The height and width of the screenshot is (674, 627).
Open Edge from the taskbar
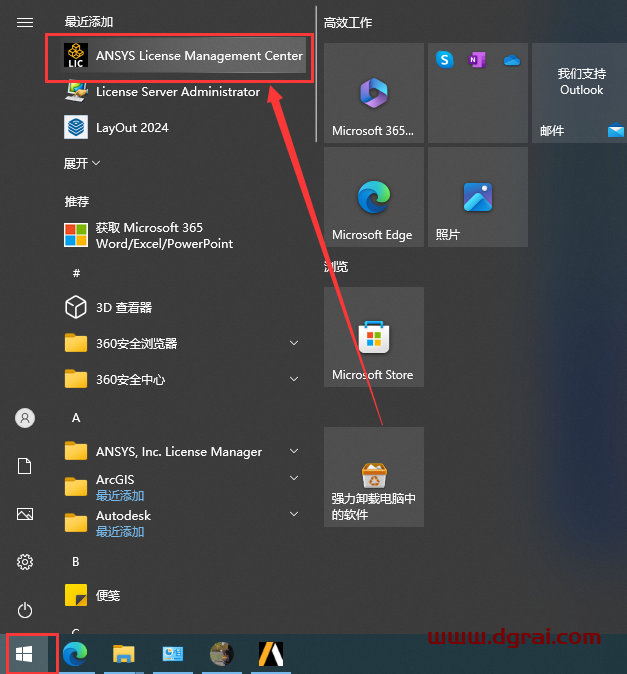75,654
